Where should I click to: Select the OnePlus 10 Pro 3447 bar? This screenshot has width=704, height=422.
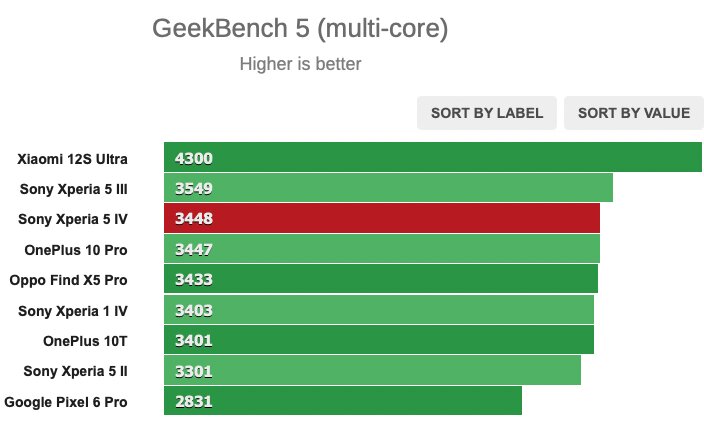(382, 249)
